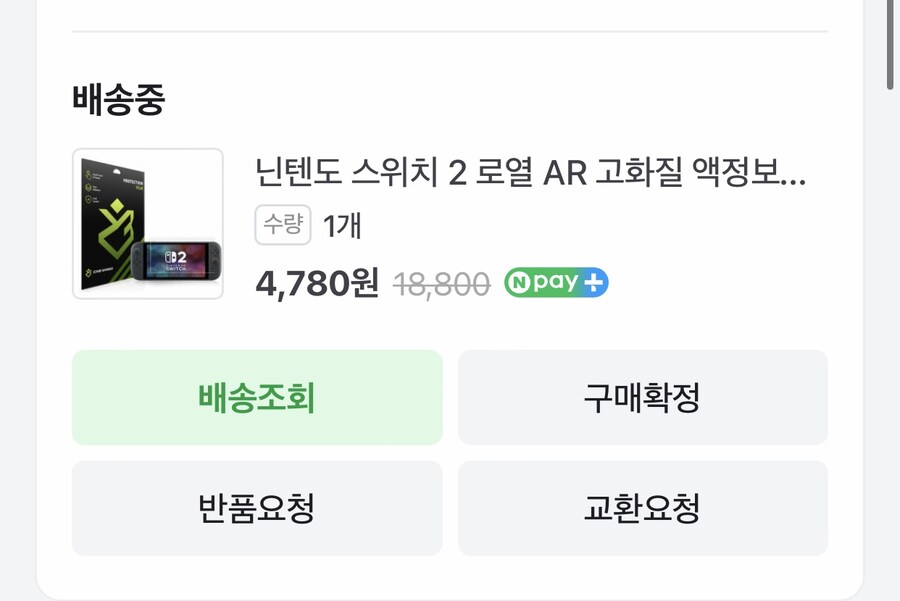Open 배송조회 to track delivery
900x601 pixels.
pyautogui.click(x=256, y=397)
